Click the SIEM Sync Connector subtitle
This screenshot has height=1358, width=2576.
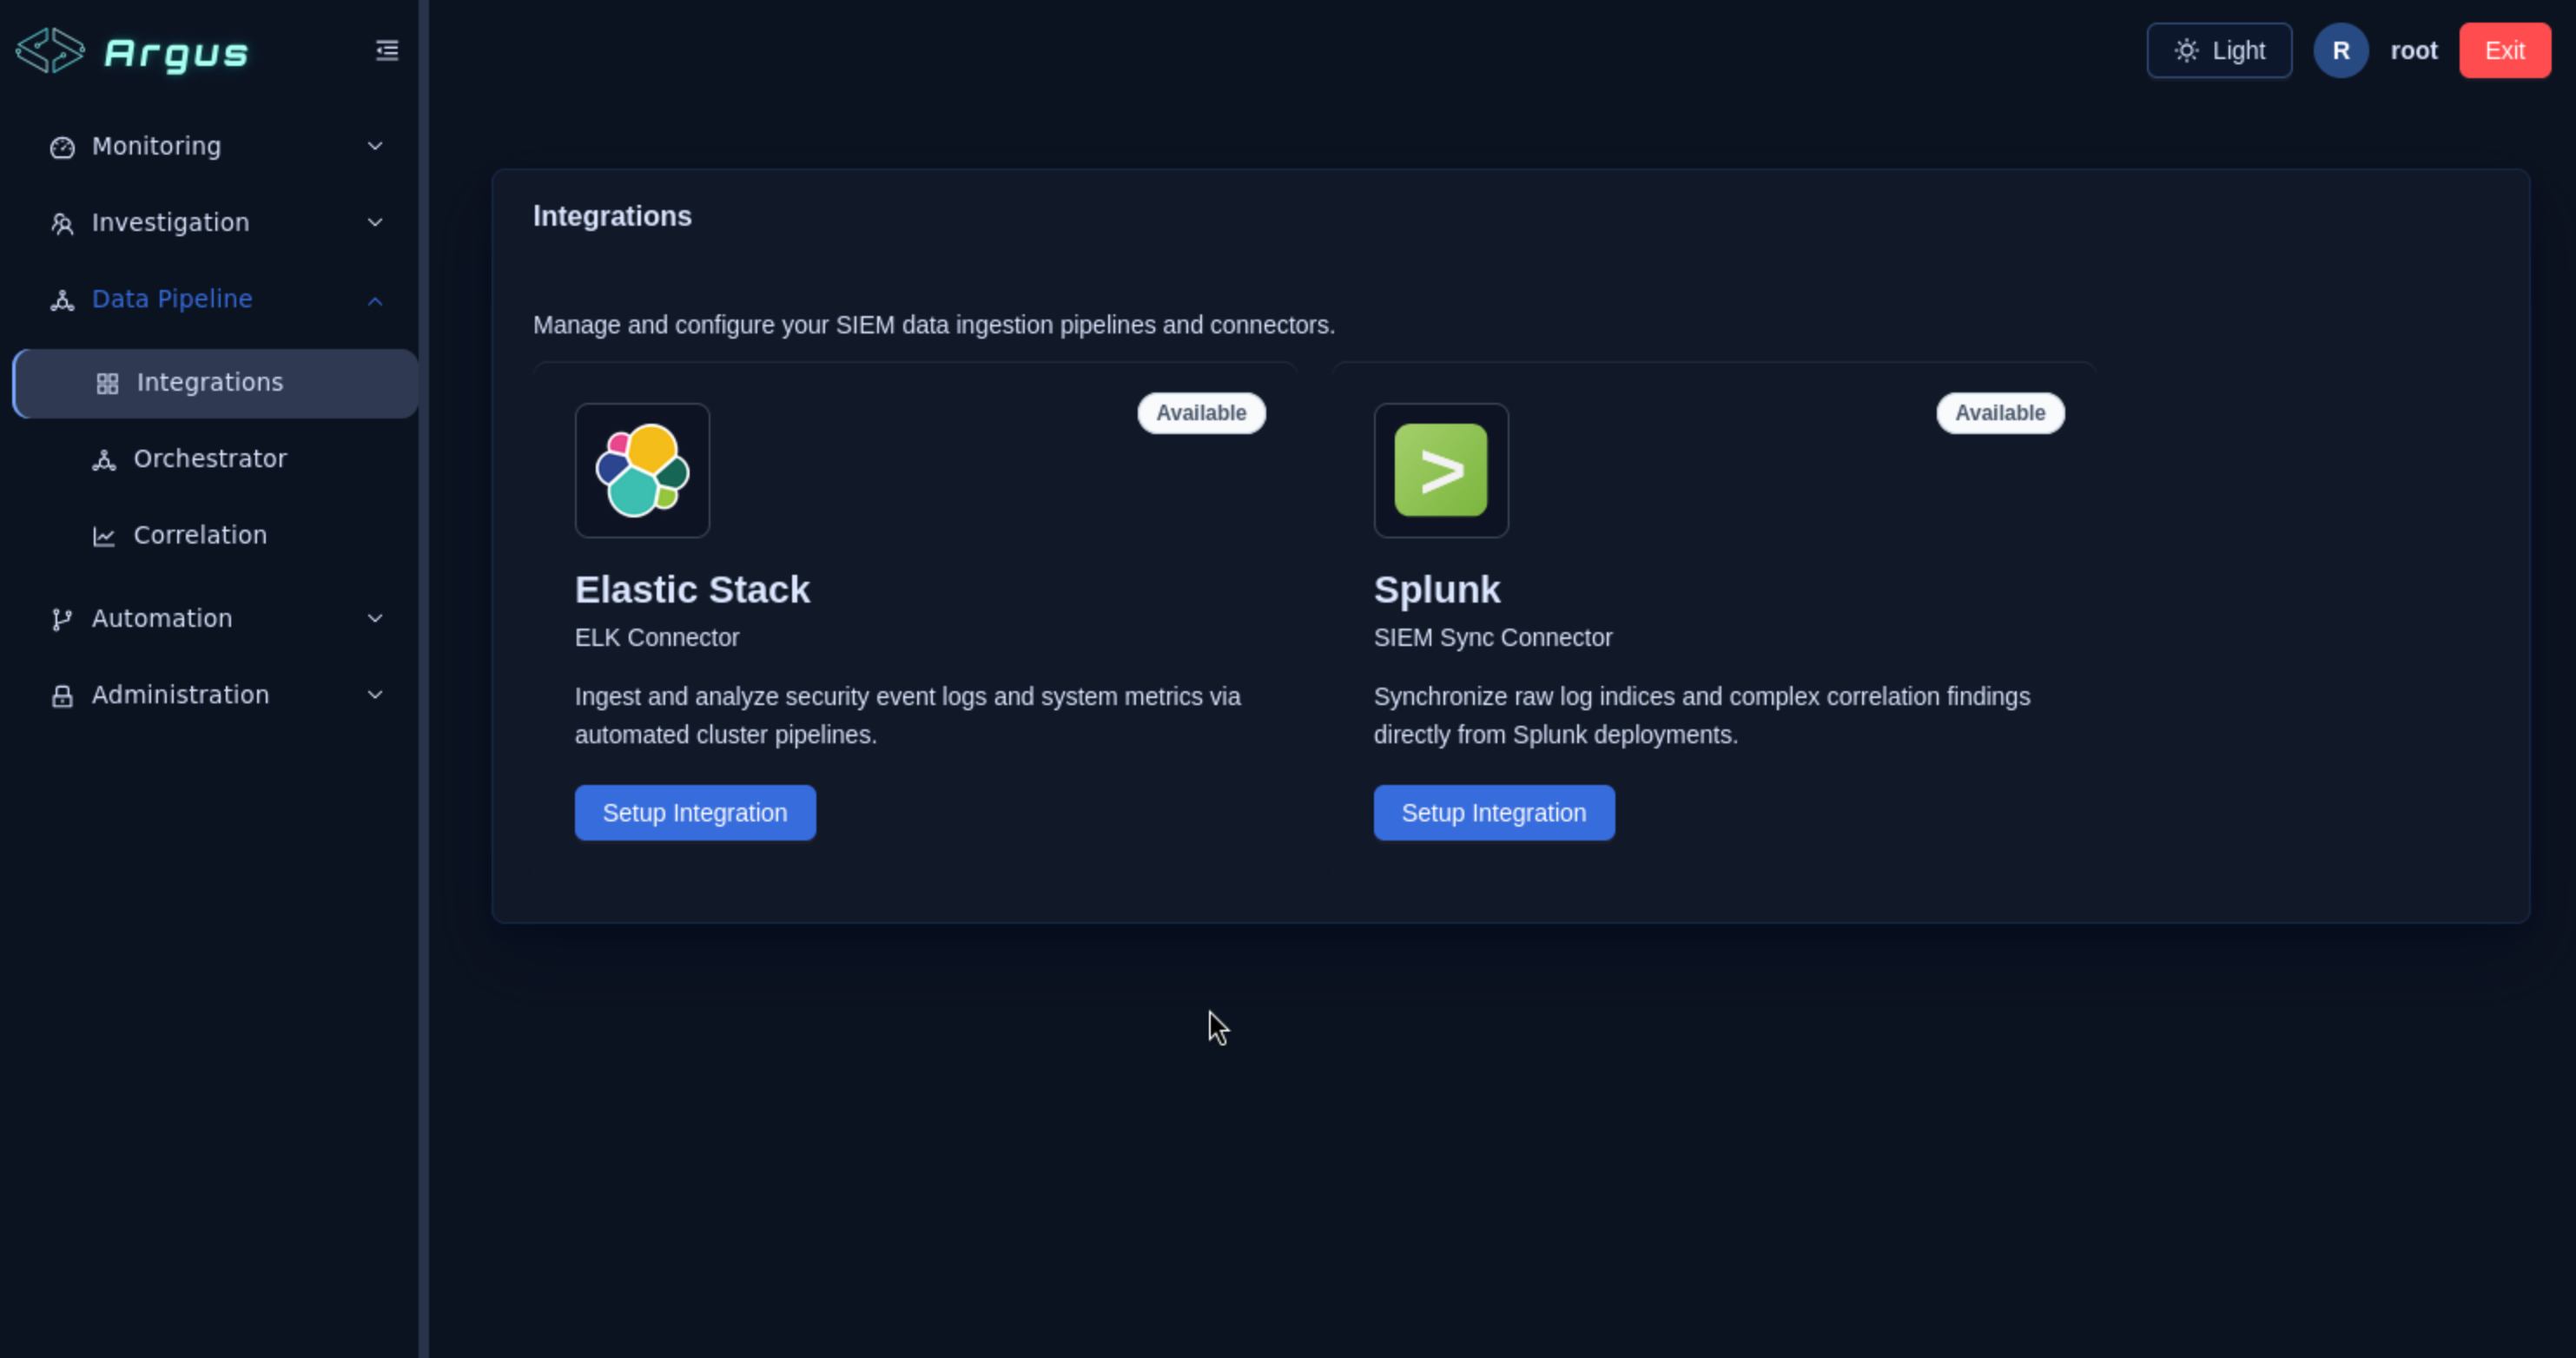coord(1493,638)
